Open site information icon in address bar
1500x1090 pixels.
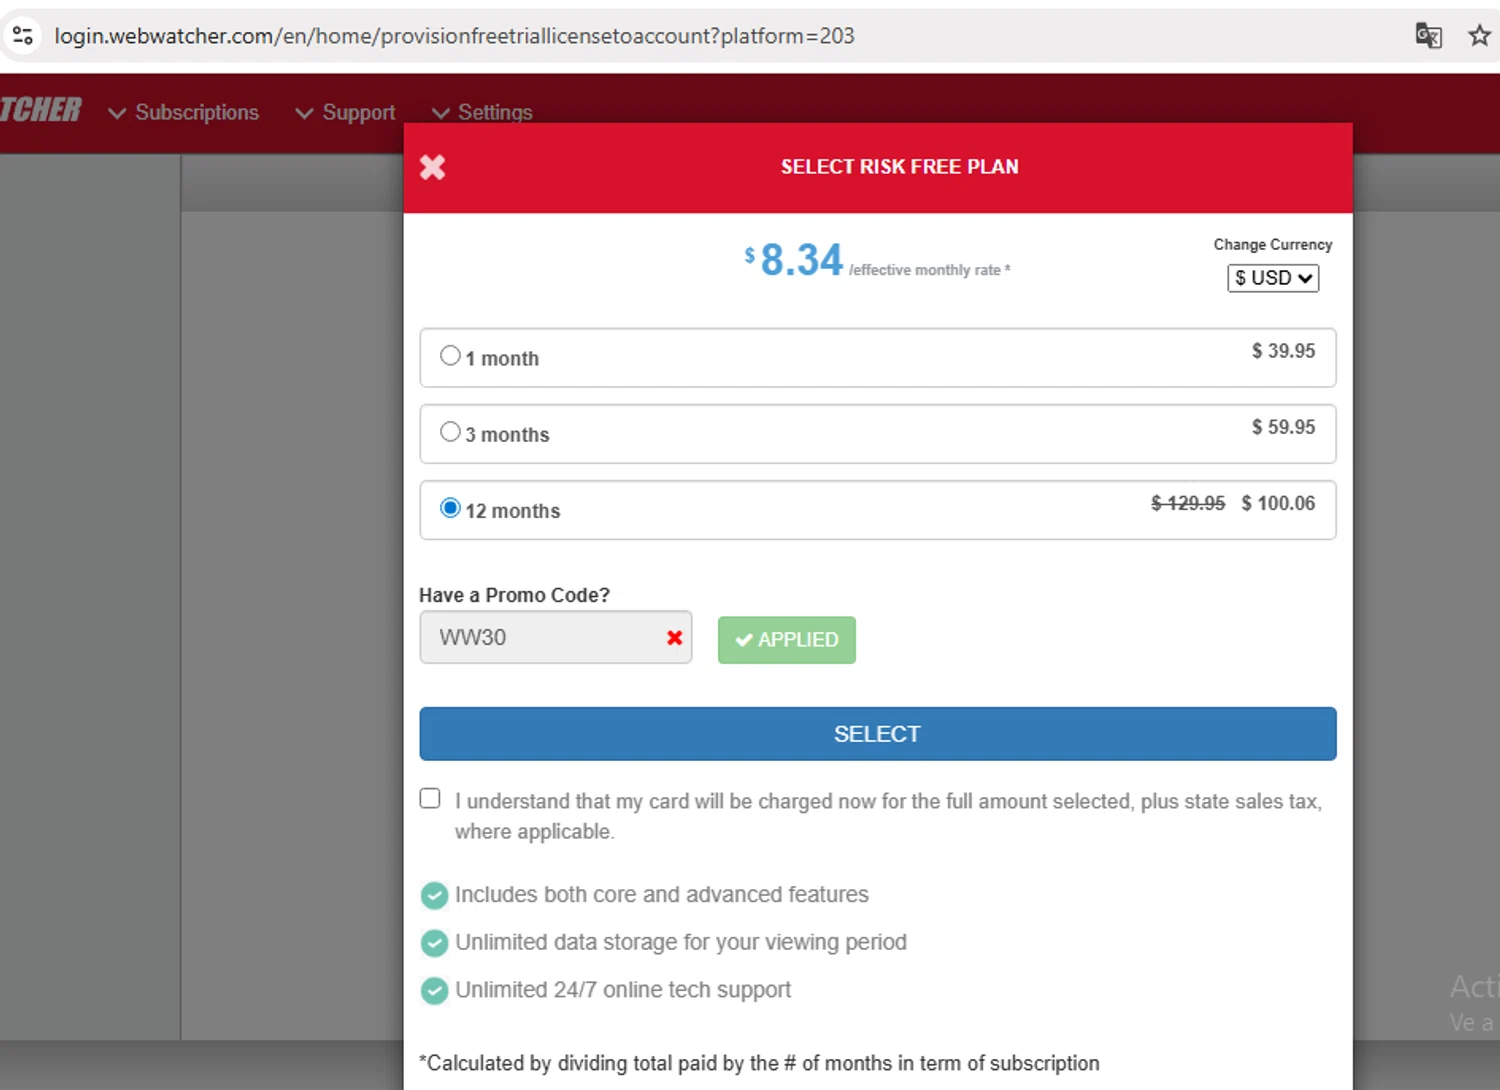[x=23, y=36]
